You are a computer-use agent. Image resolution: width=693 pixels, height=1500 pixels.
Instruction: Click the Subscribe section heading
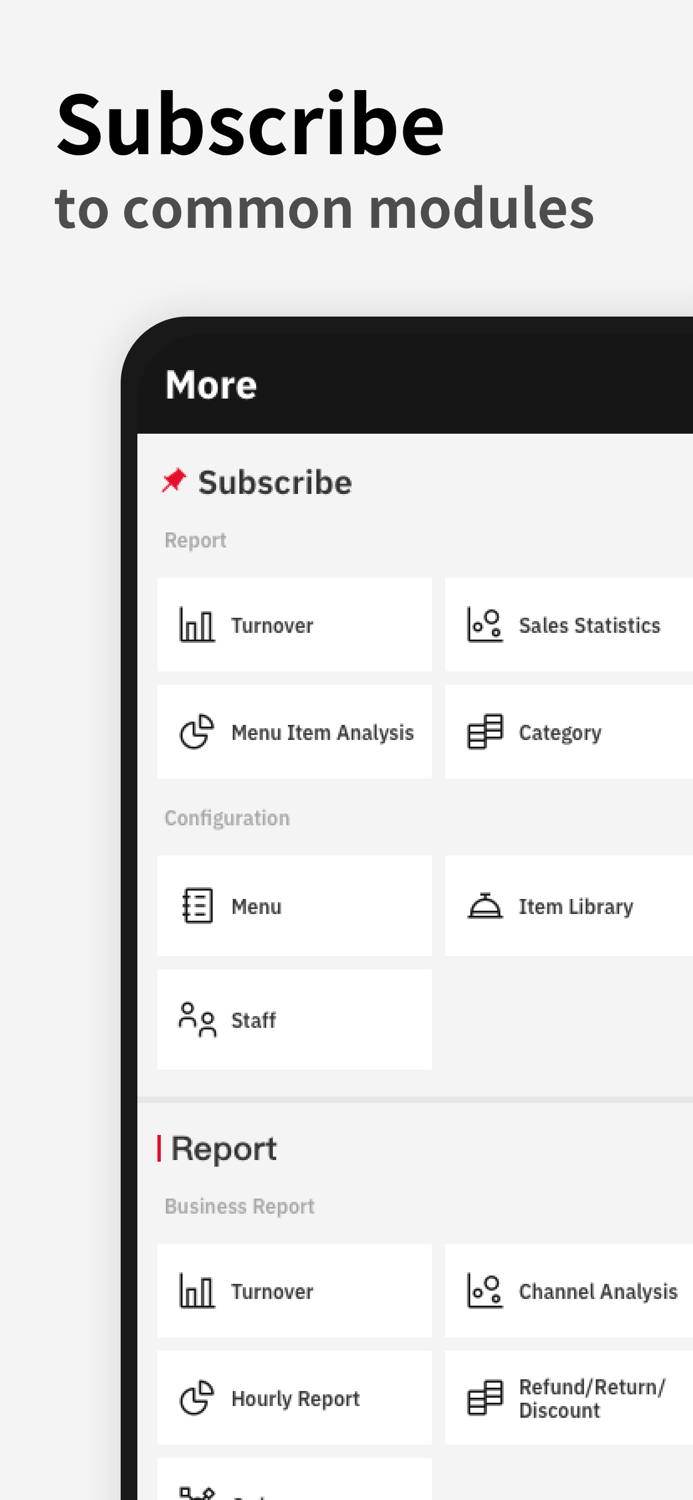[275, 482]
